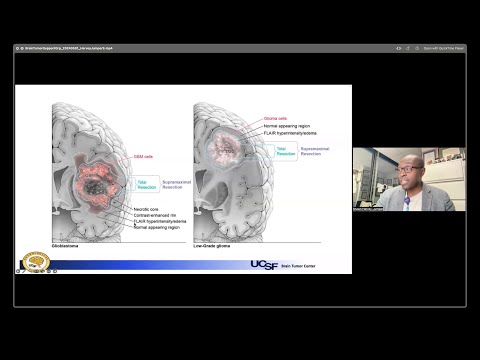Click the "Brain Tumor Center" footer text
The height and width of the screenshot is (360, 480).
tap(298, 266)
